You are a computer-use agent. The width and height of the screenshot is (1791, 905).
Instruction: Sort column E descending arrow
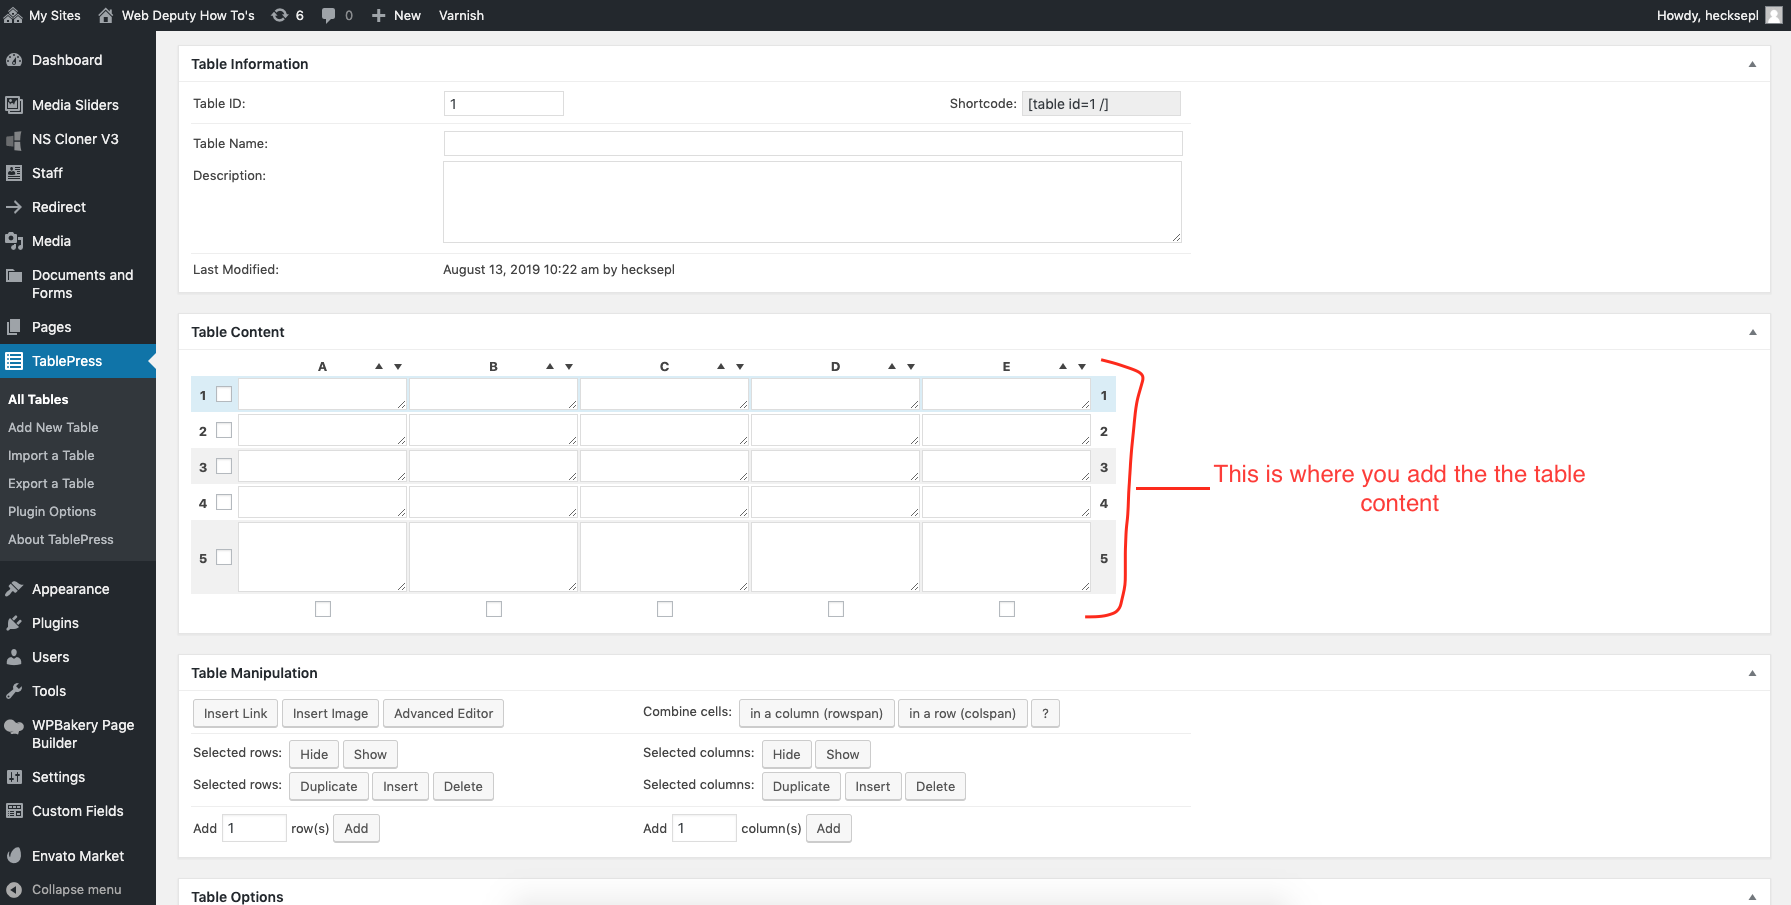1082,367
